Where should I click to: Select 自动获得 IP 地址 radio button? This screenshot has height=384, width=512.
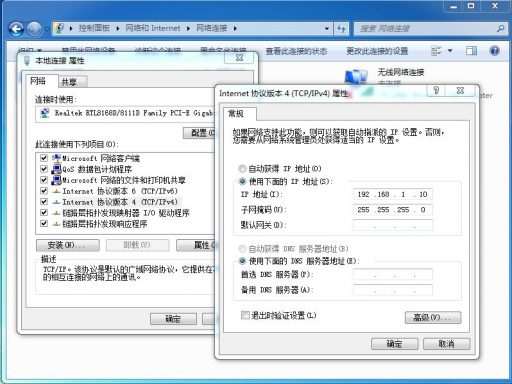coord(242,169)
